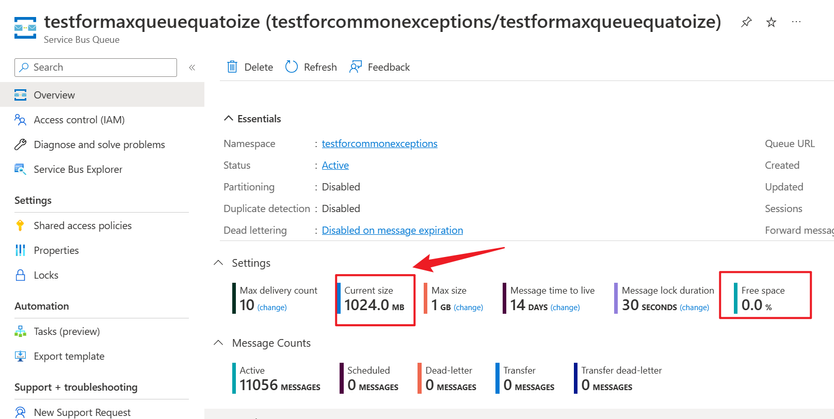
Task: Open Diagnose and solve problems
Action: pos(99,145)
